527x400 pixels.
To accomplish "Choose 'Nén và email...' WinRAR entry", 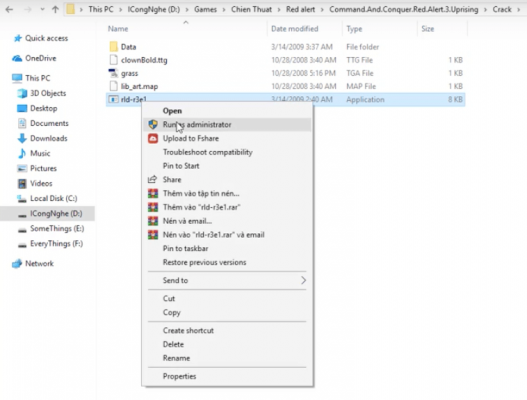I will [x=227, y=221].
